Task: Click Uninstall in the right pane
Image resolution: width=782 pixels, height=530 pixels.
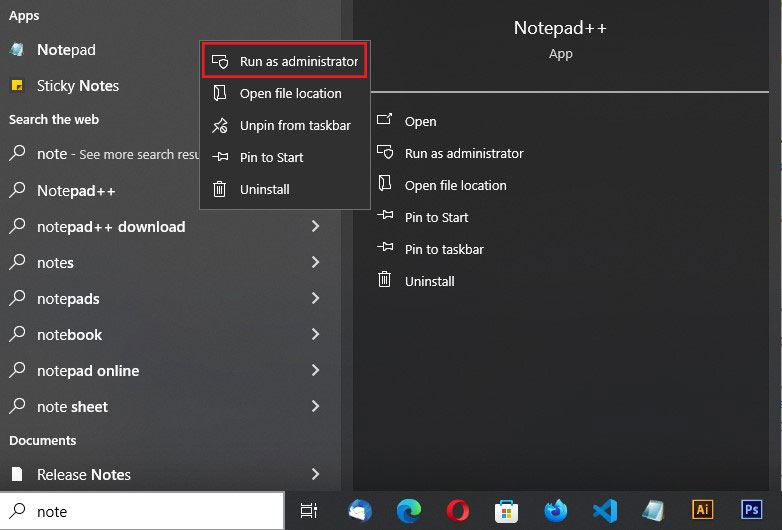Action: pos(429,282)
